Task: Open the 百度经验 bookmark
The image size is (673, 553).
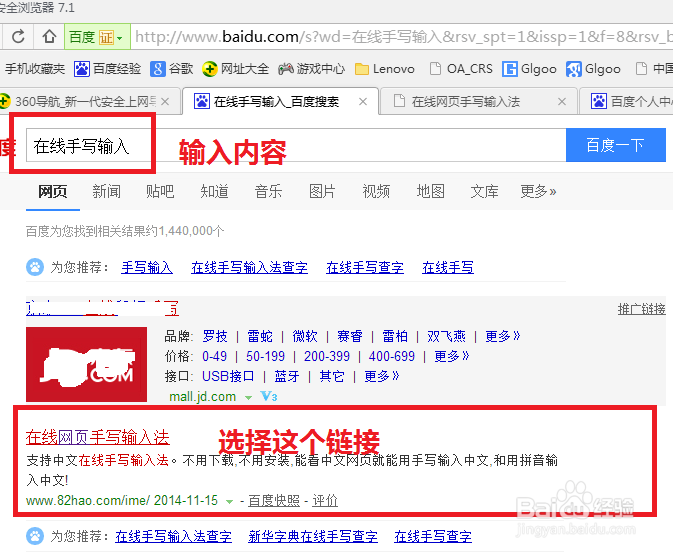Action: (x=107, y=69)
